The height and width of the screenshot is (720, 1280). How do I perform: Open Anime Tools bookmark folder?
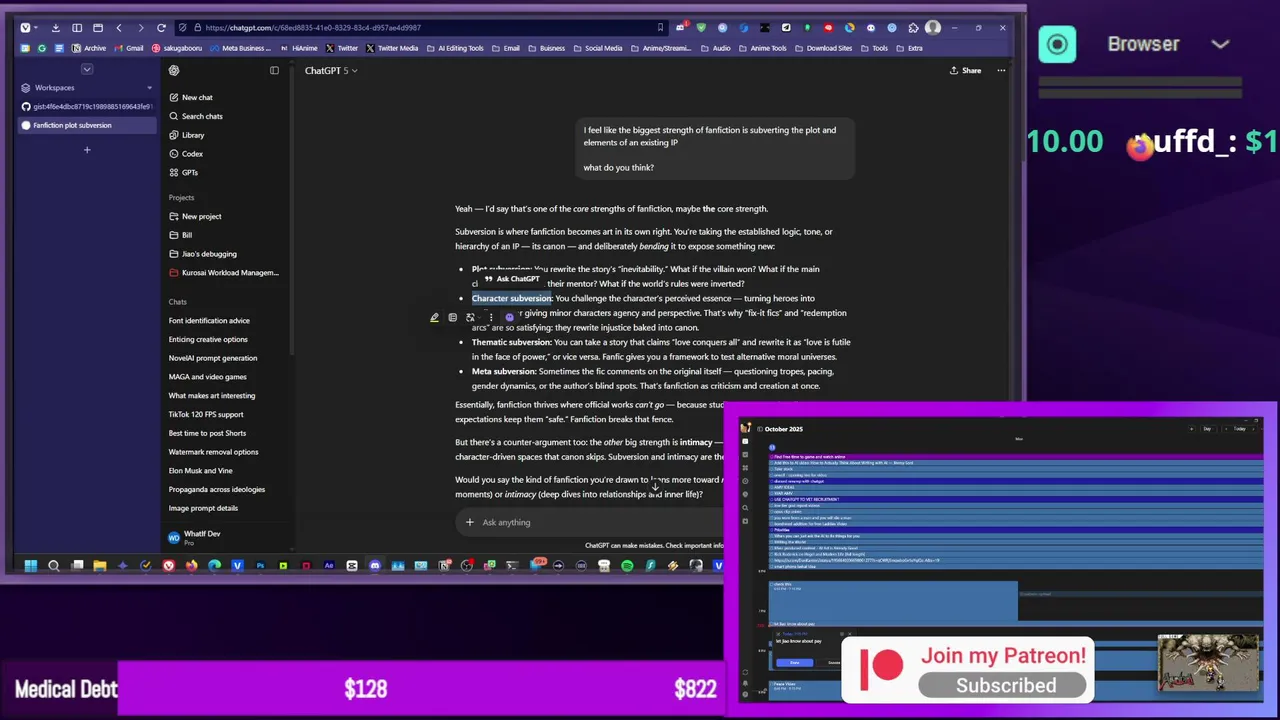(x=762, y=48)
